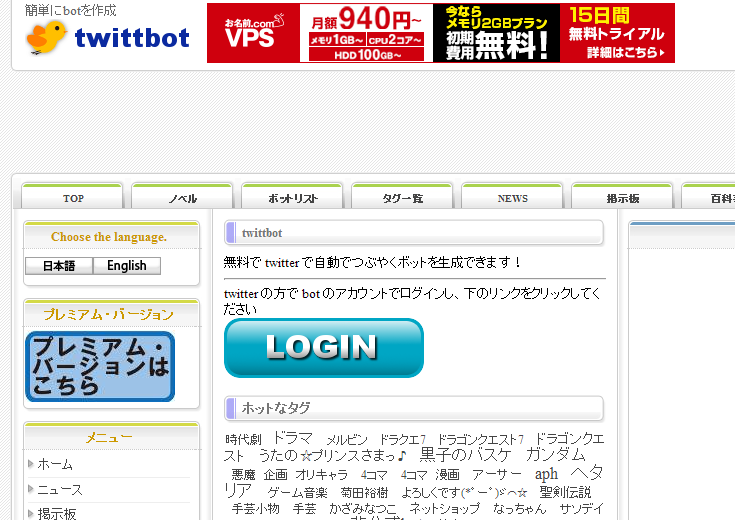
Task: Select the 掲示板 tab
Action: (622, 198)
